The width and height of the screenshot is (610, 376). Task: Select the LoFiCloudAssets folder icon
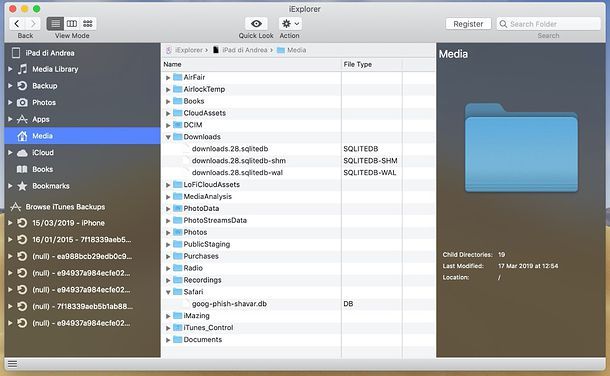tap(178, 185)
